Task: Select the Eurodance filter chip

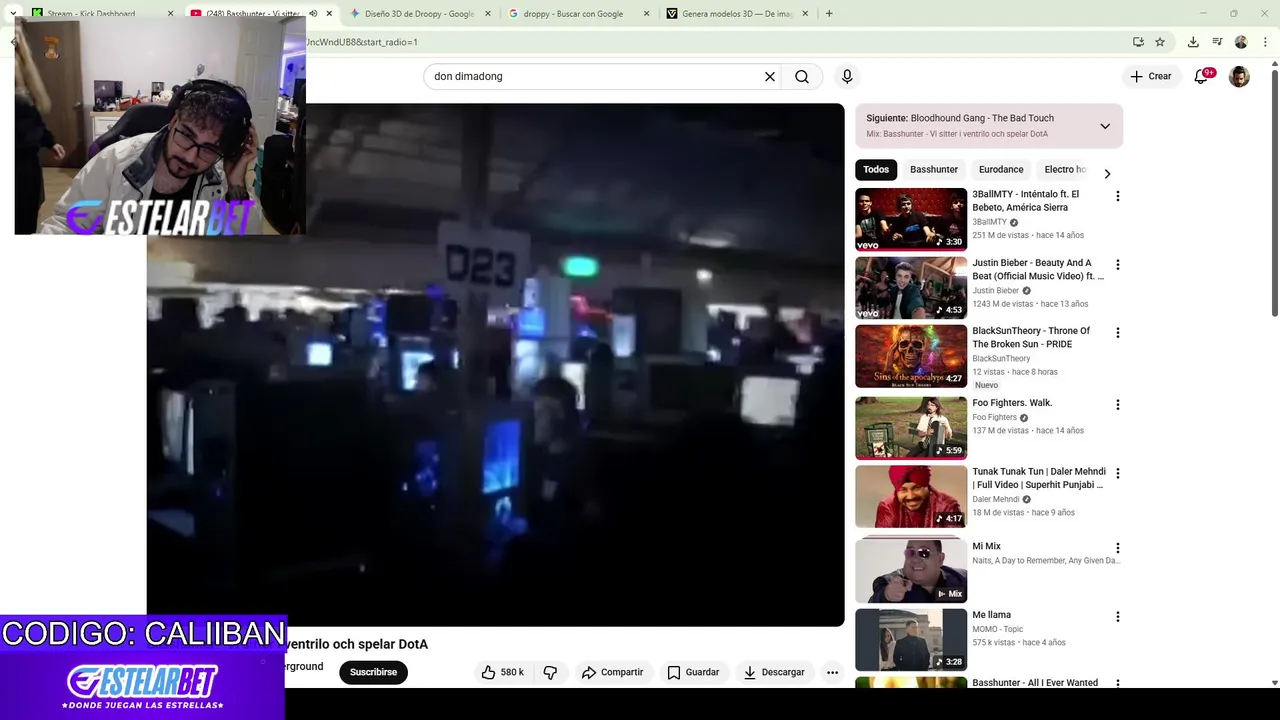Action: (x=1001, y=170)
